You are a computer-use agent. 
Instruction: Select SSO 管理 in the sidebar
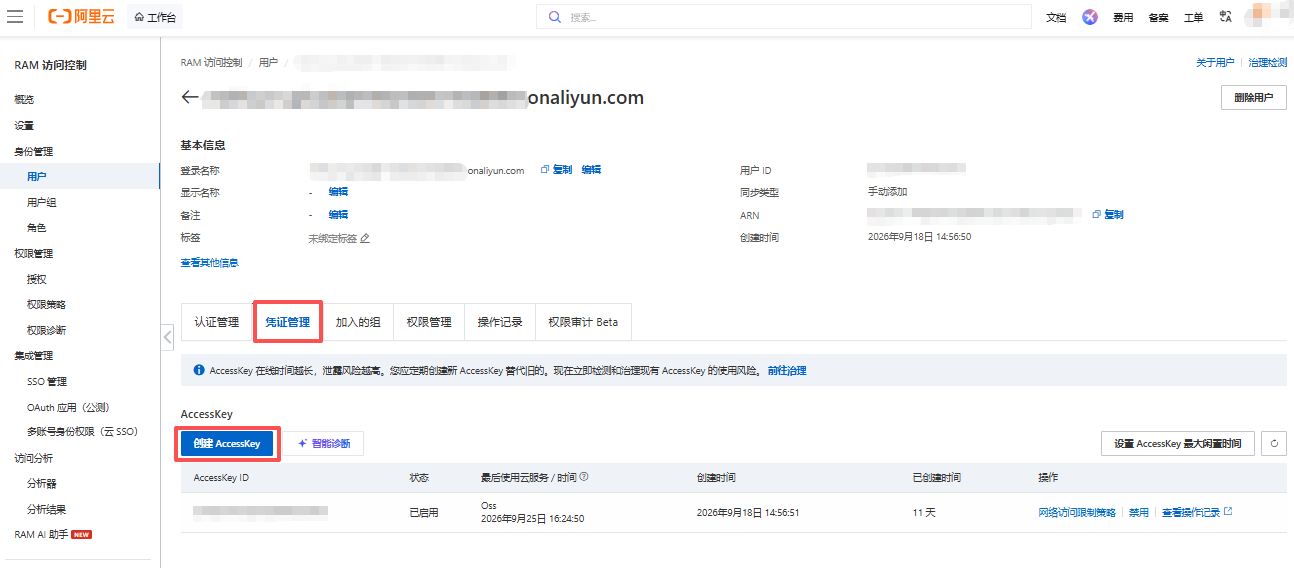(x=47, y=381)
